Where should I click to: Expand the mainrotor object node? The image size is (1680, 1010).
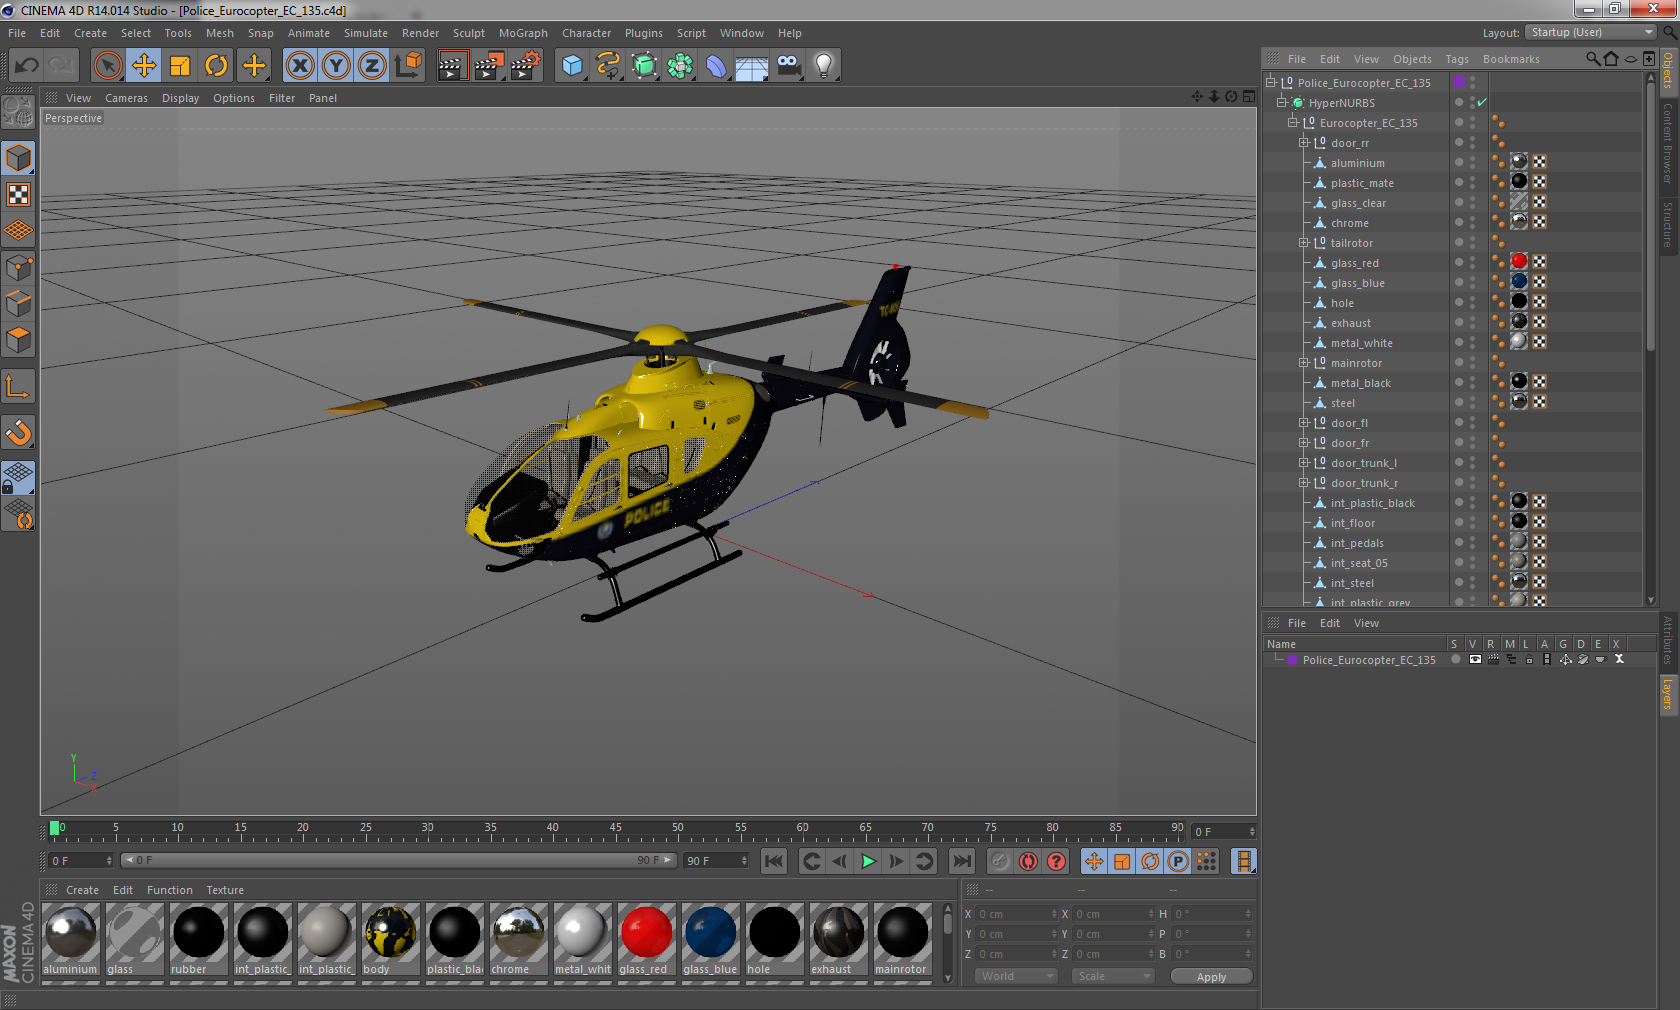[x=1304, y=362]
